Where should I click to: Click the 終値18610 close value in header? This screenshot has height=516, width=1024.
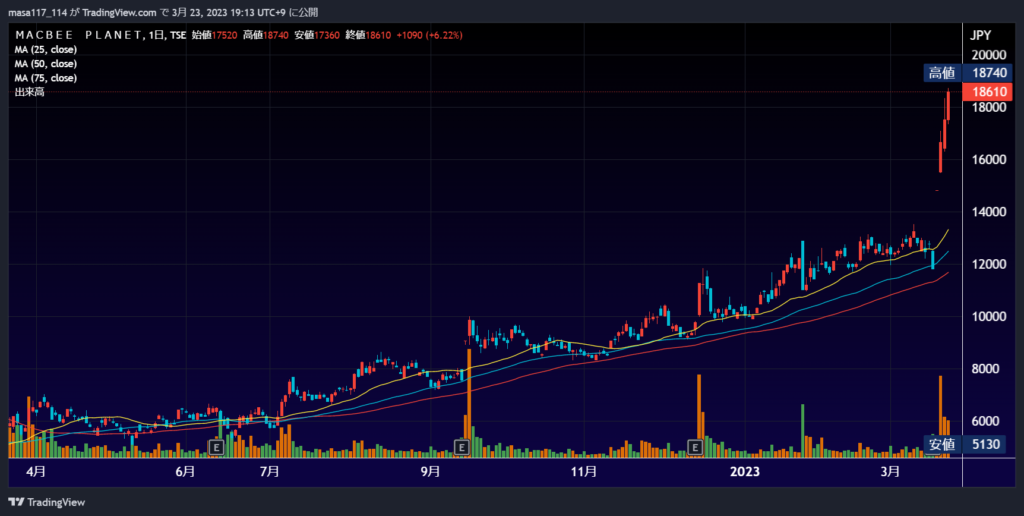[x=368, y=35]
